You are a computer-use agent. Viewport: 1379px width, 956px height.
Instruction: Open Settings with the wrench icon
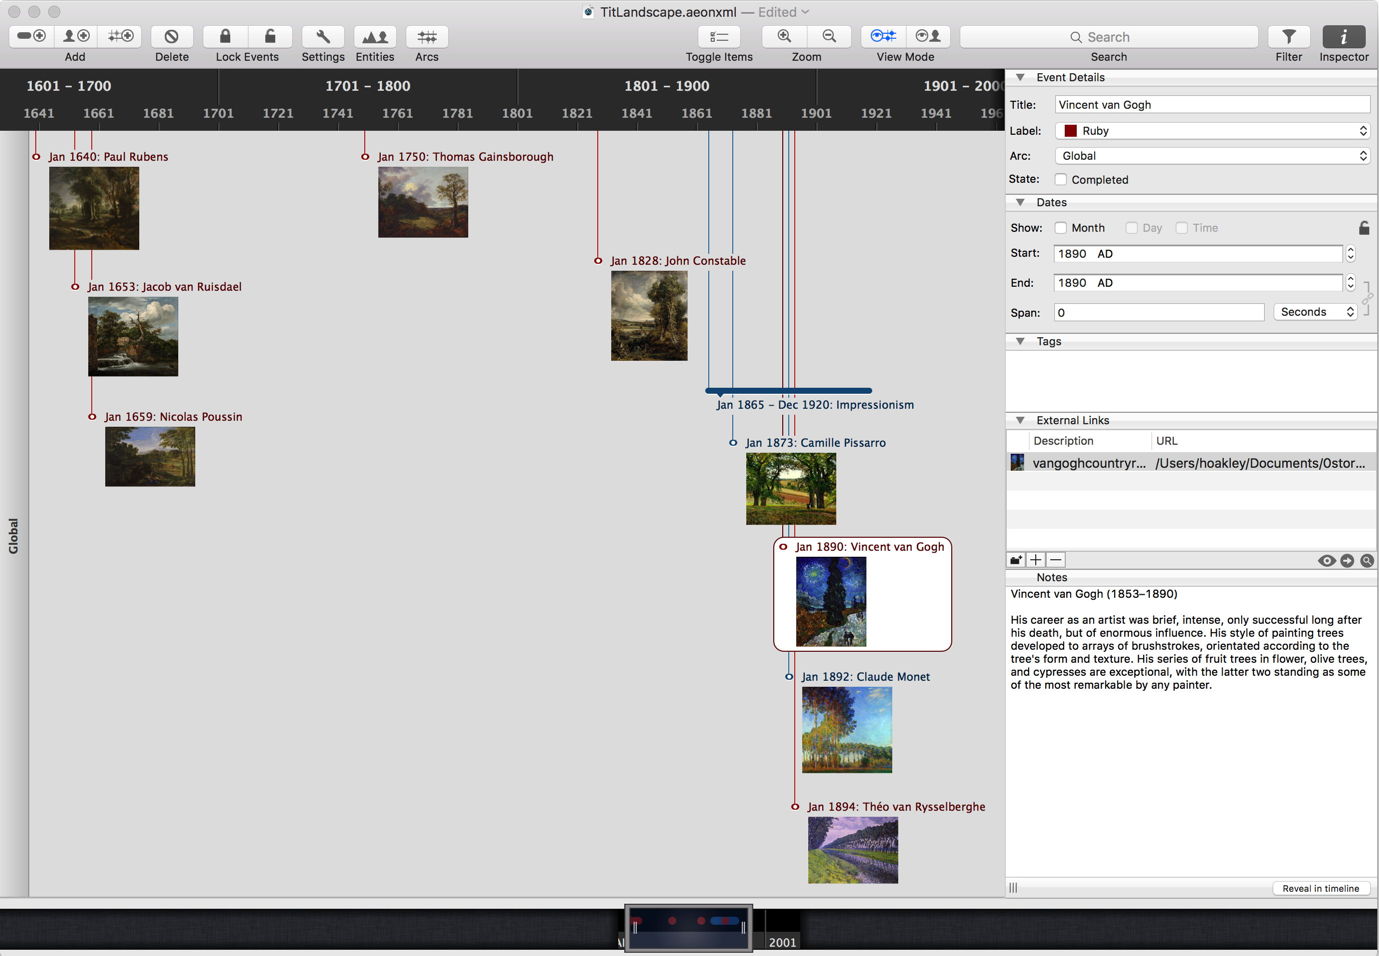[323, 37]
